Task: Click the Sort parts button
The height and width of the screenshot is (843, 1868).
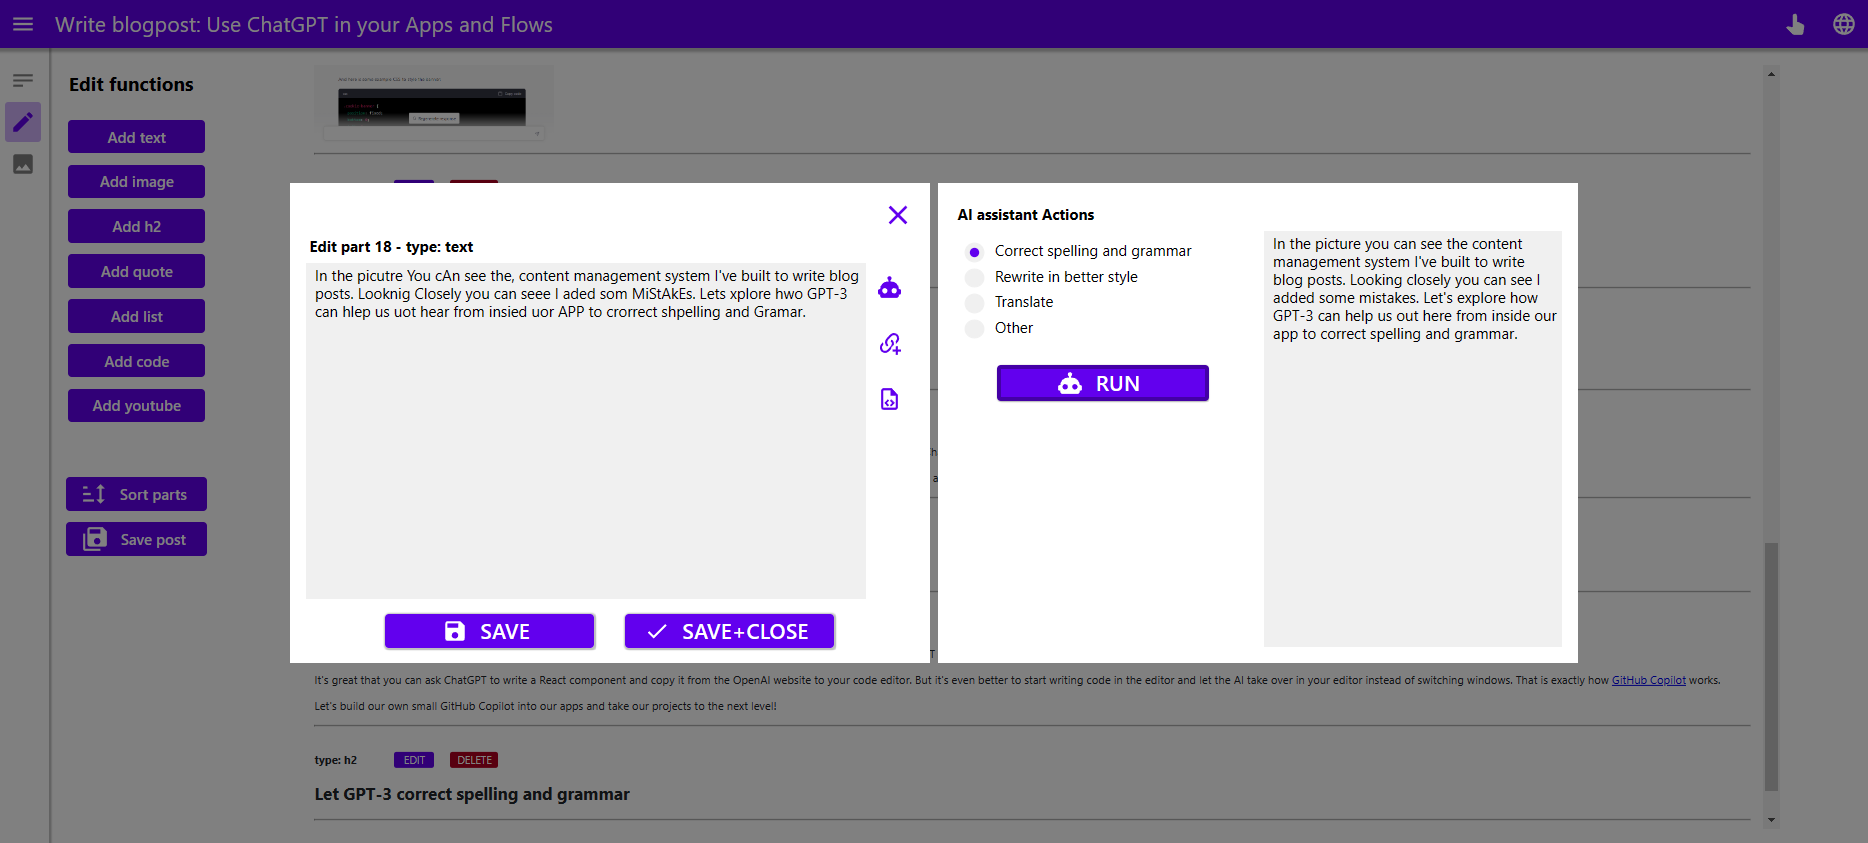Action: 136,494
